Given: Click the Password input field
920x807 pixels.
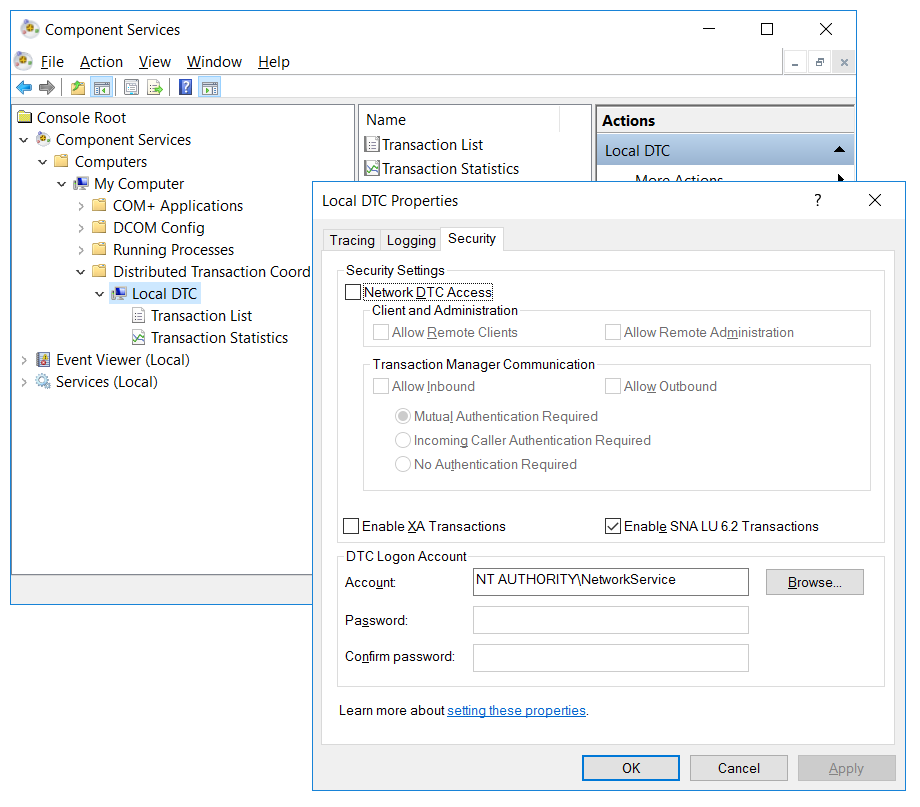Looking at the screenshot, I should point(611,620).
